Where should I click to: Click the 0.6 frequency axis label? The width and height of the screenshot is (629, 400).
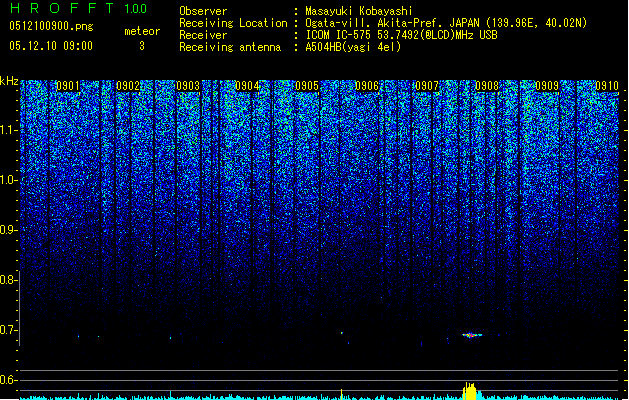click(x=8, y=380)
